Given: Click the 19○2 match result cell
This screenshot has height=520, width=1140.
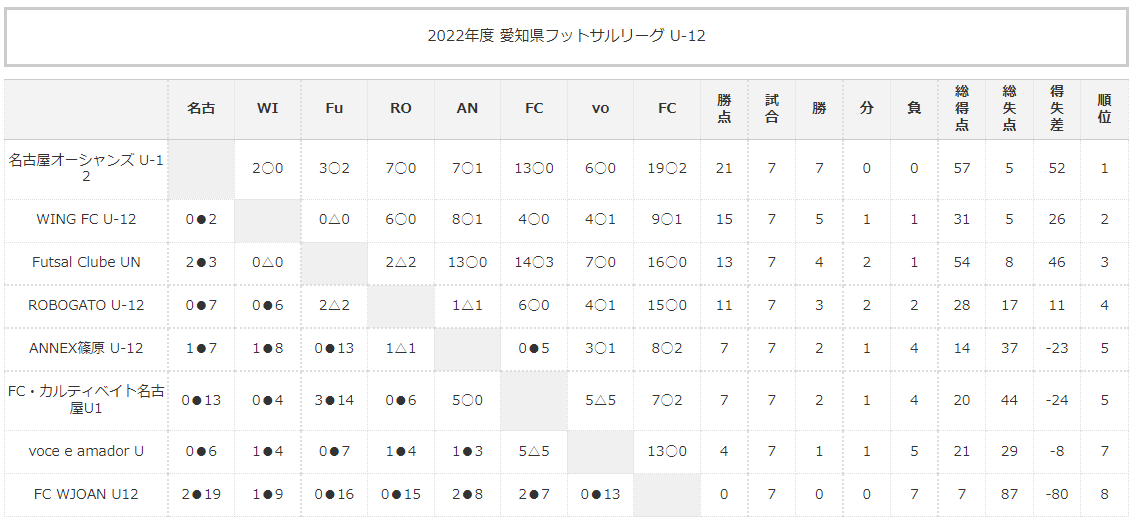Looking at the screenshot, I should pyautogui.click(x=667, y=168).
